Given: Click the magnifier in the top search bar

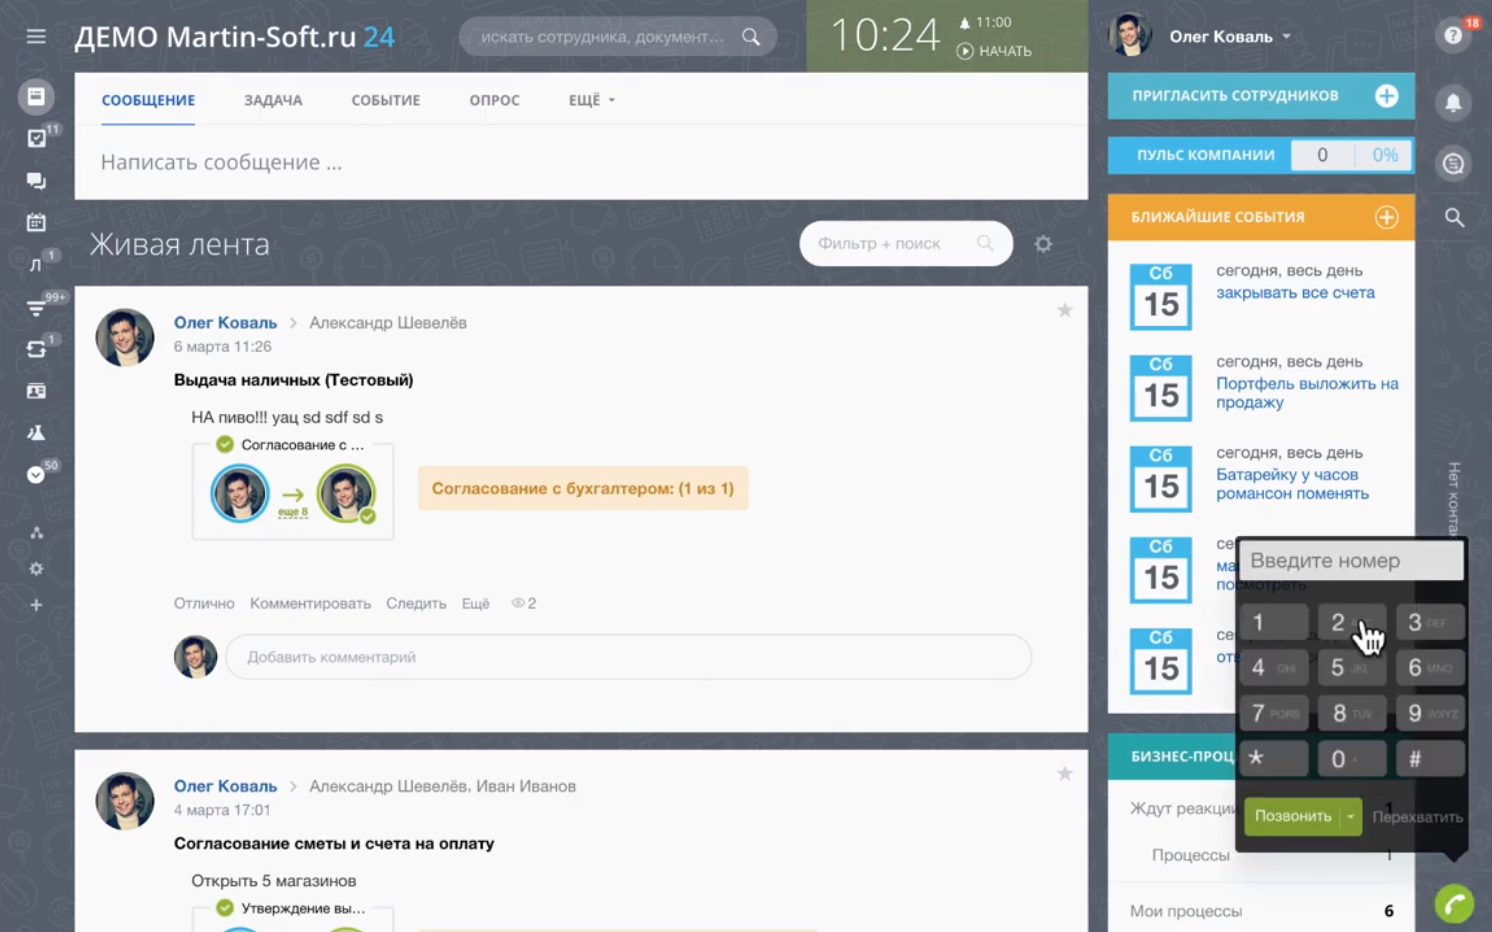Looking at the screenshot, I should [x=751, y=37].
